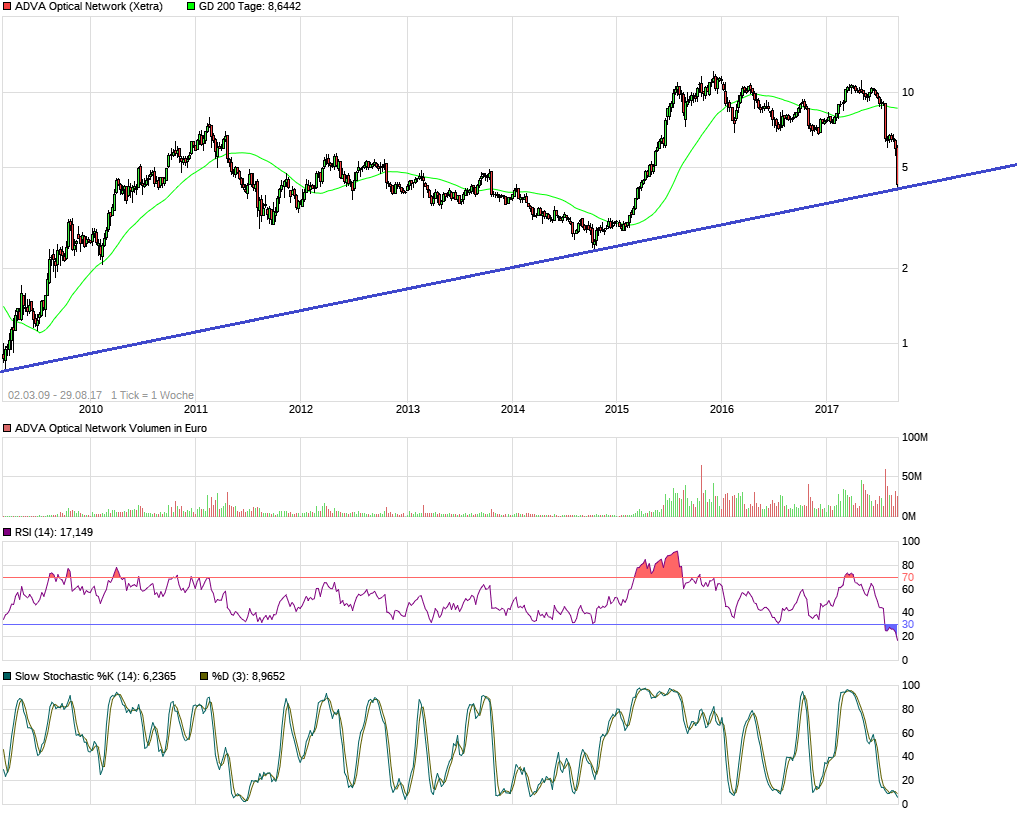The height and width of the screenshot is (814, 1017).
Task: Click the 100M volume axis label
Action: tap(915, 438)
